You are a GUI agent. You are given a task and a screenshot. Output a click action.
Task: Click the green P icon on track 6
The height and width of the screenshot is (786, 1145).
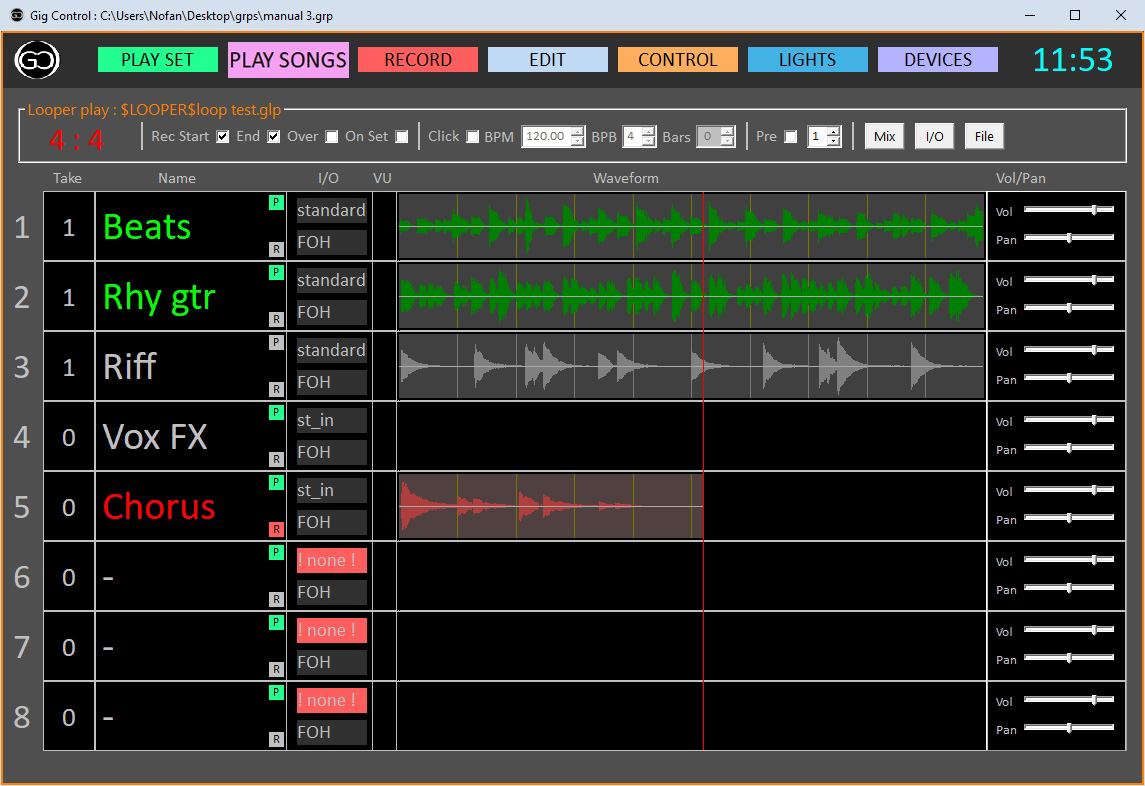click(x=276, y=552)
